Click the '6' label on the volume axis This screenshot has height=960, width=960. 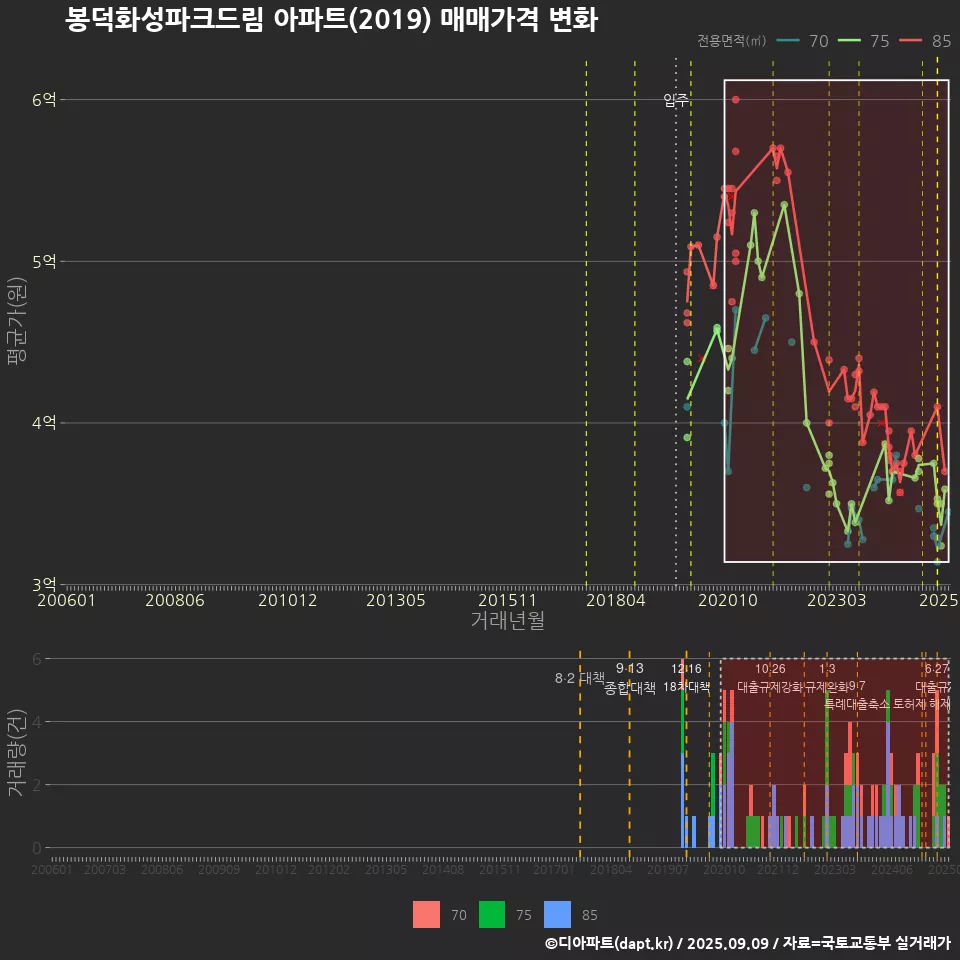coord(37,659)
